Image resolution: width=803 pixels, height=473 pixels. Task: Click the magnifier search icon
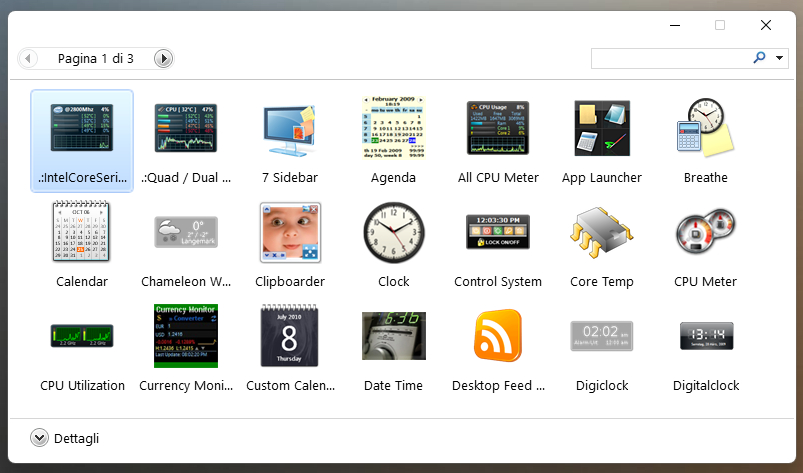(759, 58)
